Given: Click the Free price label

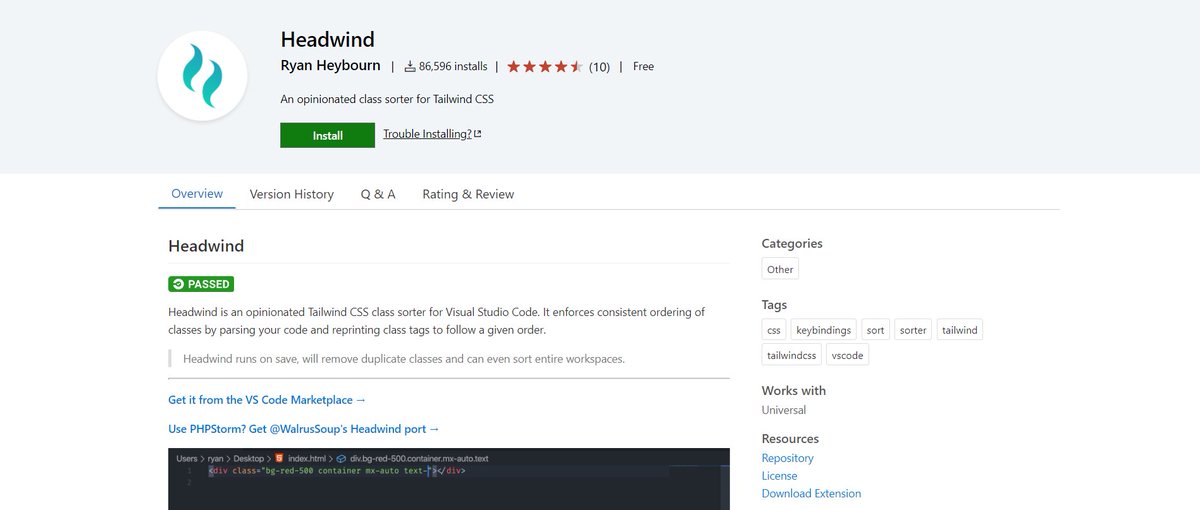Looking at the screenshot, I should tap(643, 67).
